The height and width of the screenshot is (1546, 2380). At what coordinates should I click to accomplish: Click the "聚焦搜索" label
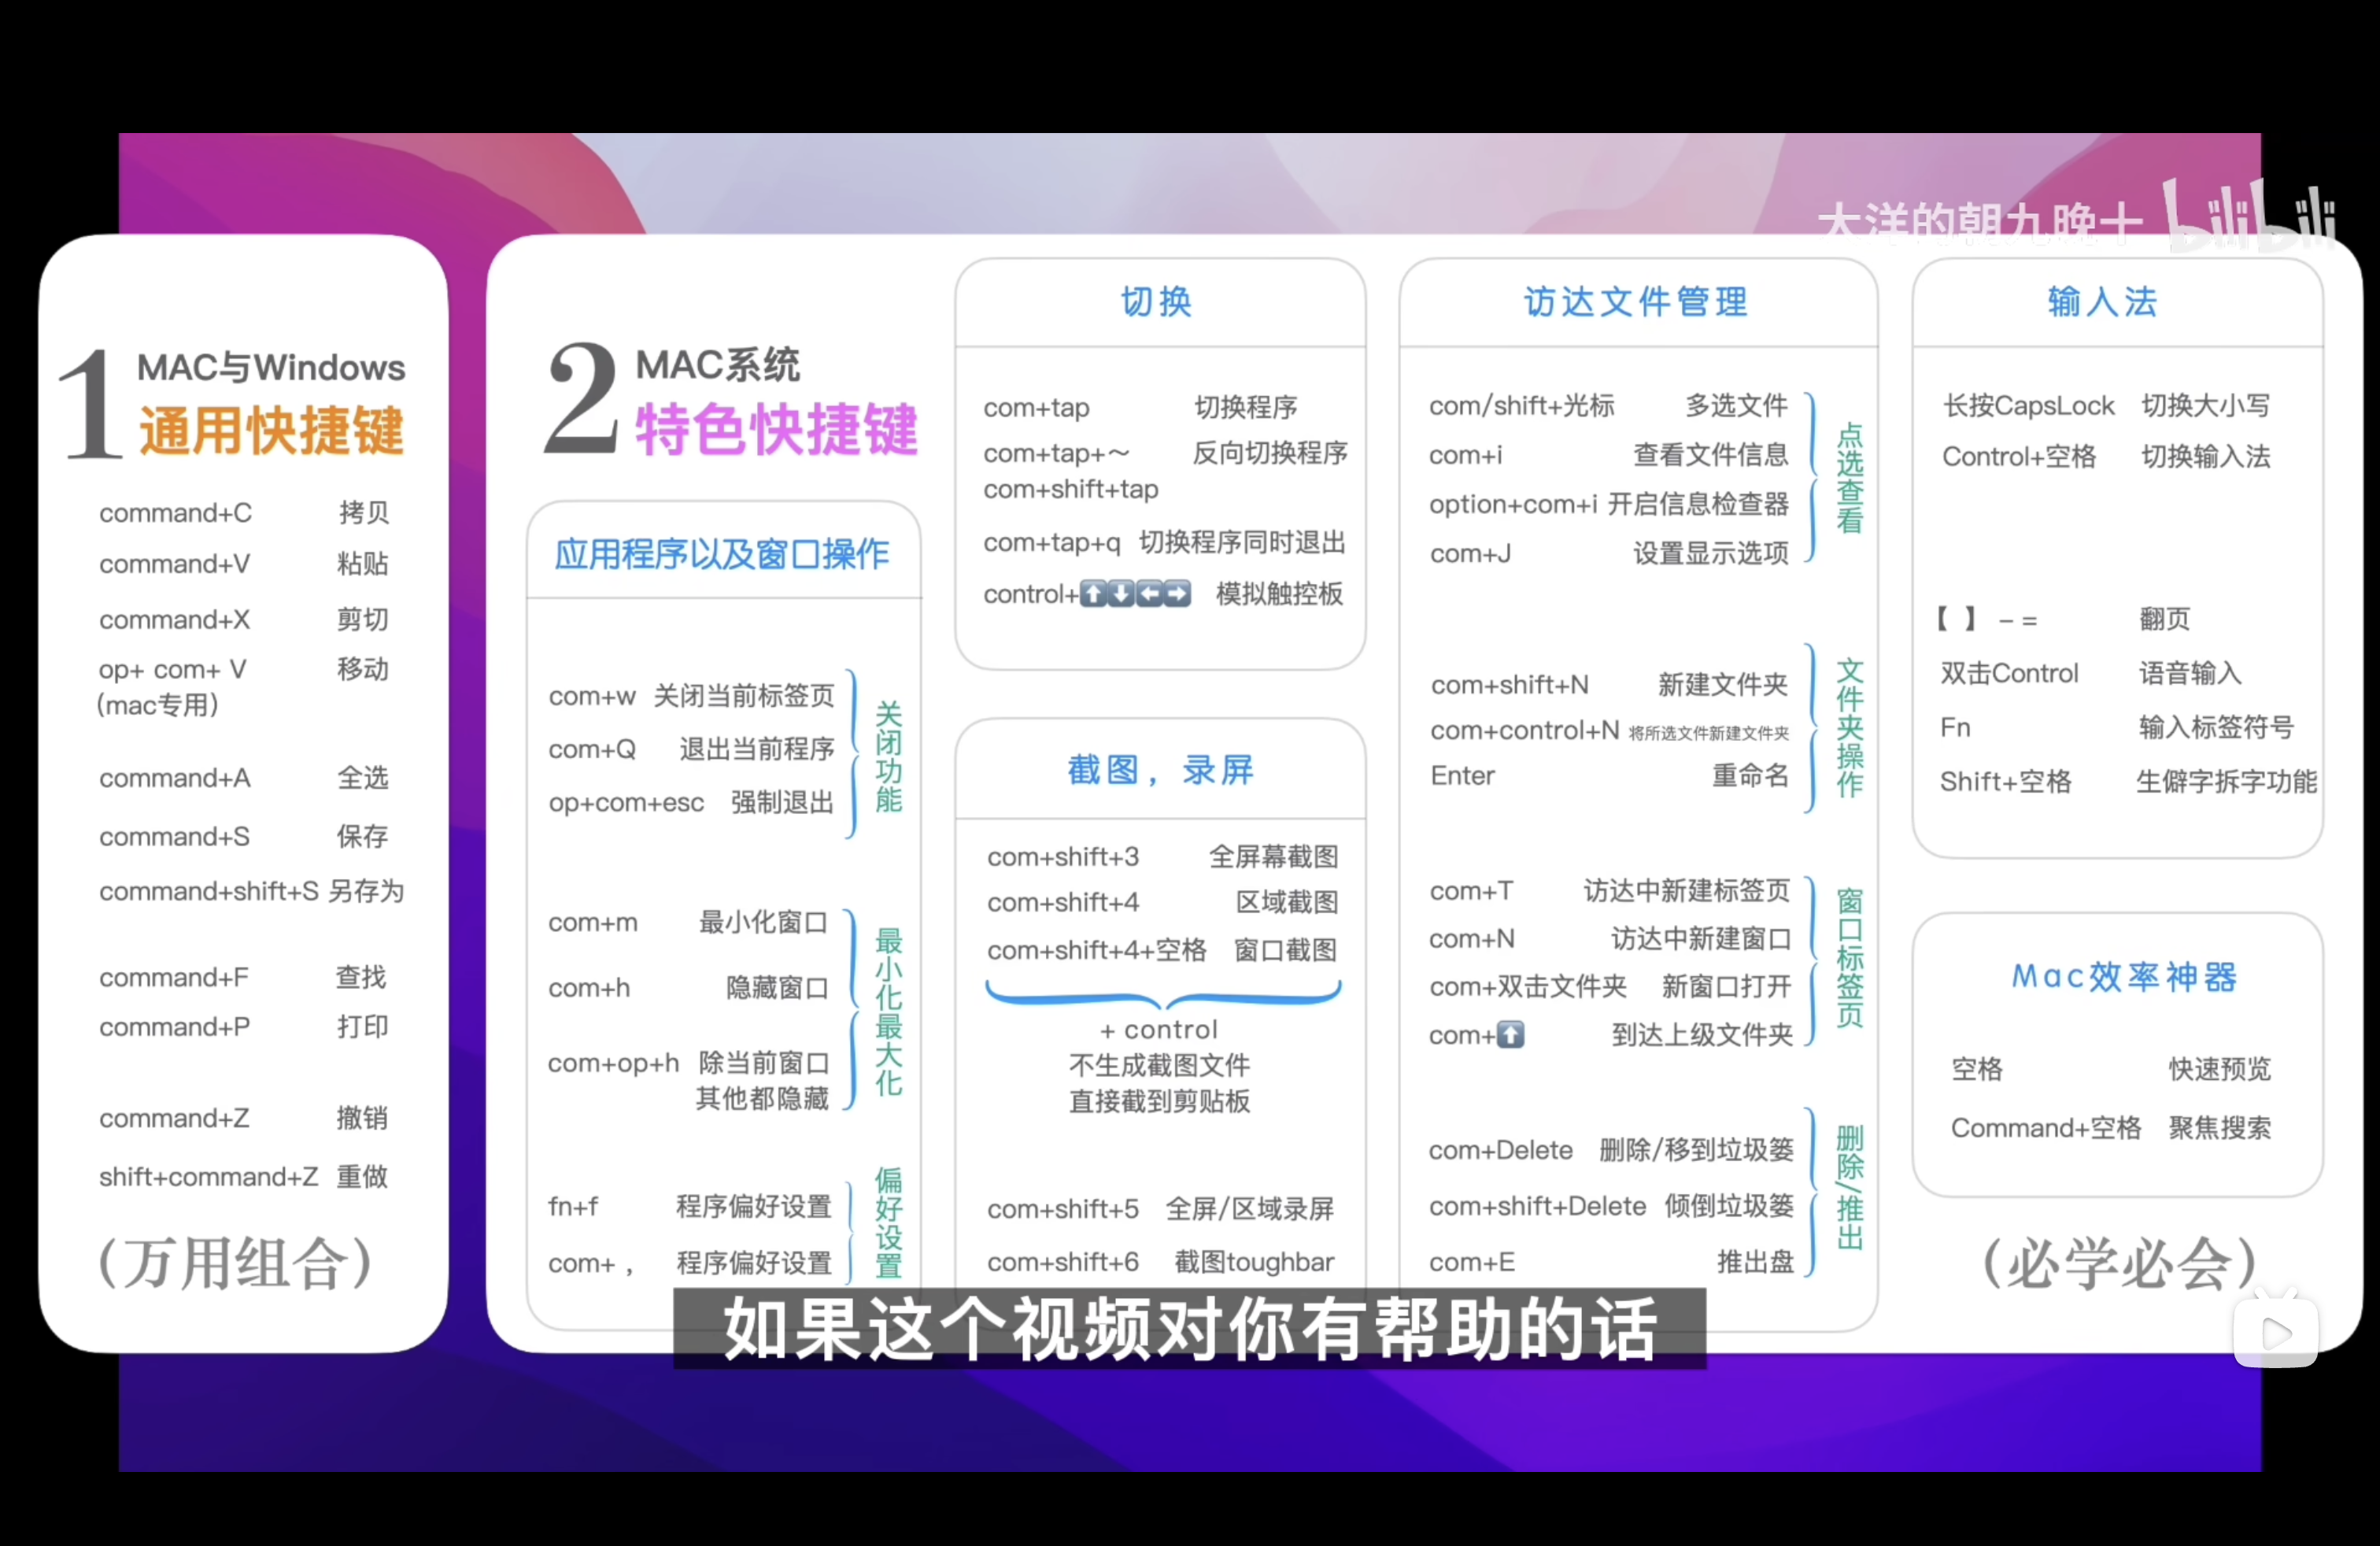pyautogui.click(x=2220, y=1128)
